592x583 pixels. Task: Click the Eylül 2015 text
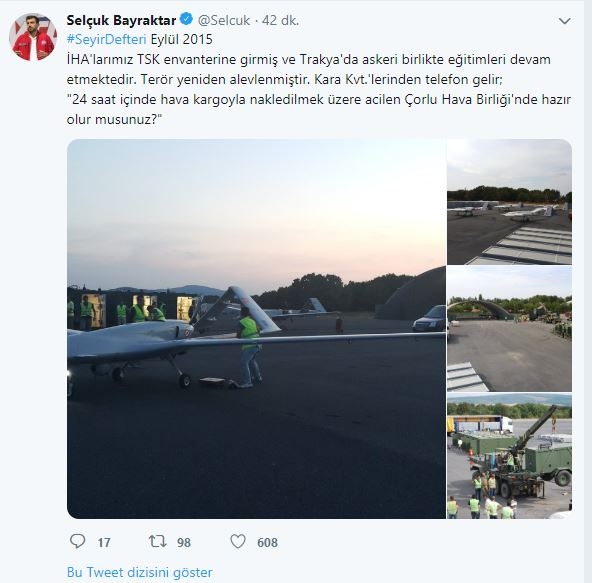pyautogui.click(x=182, y=39)
